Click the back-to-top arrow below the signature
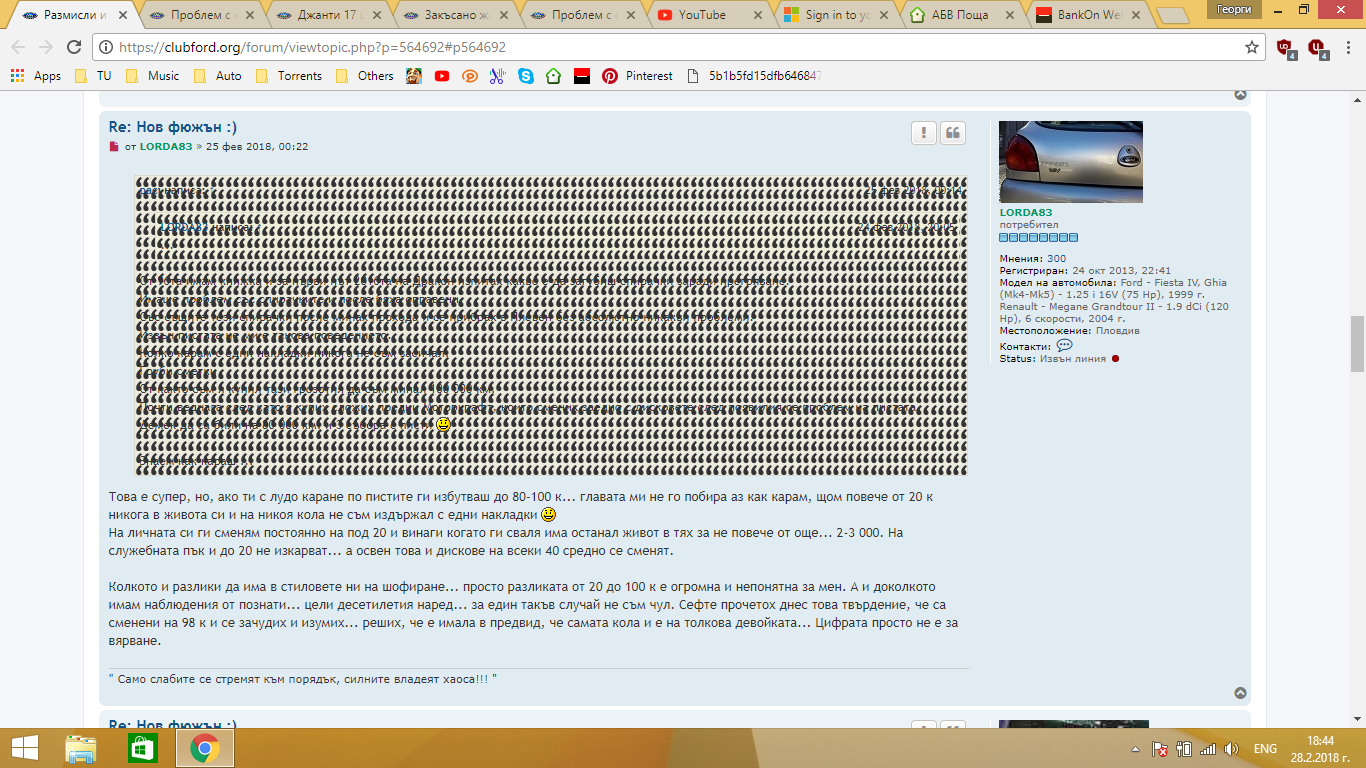This screenshot has height=768, width=1366. point(1240,693)
